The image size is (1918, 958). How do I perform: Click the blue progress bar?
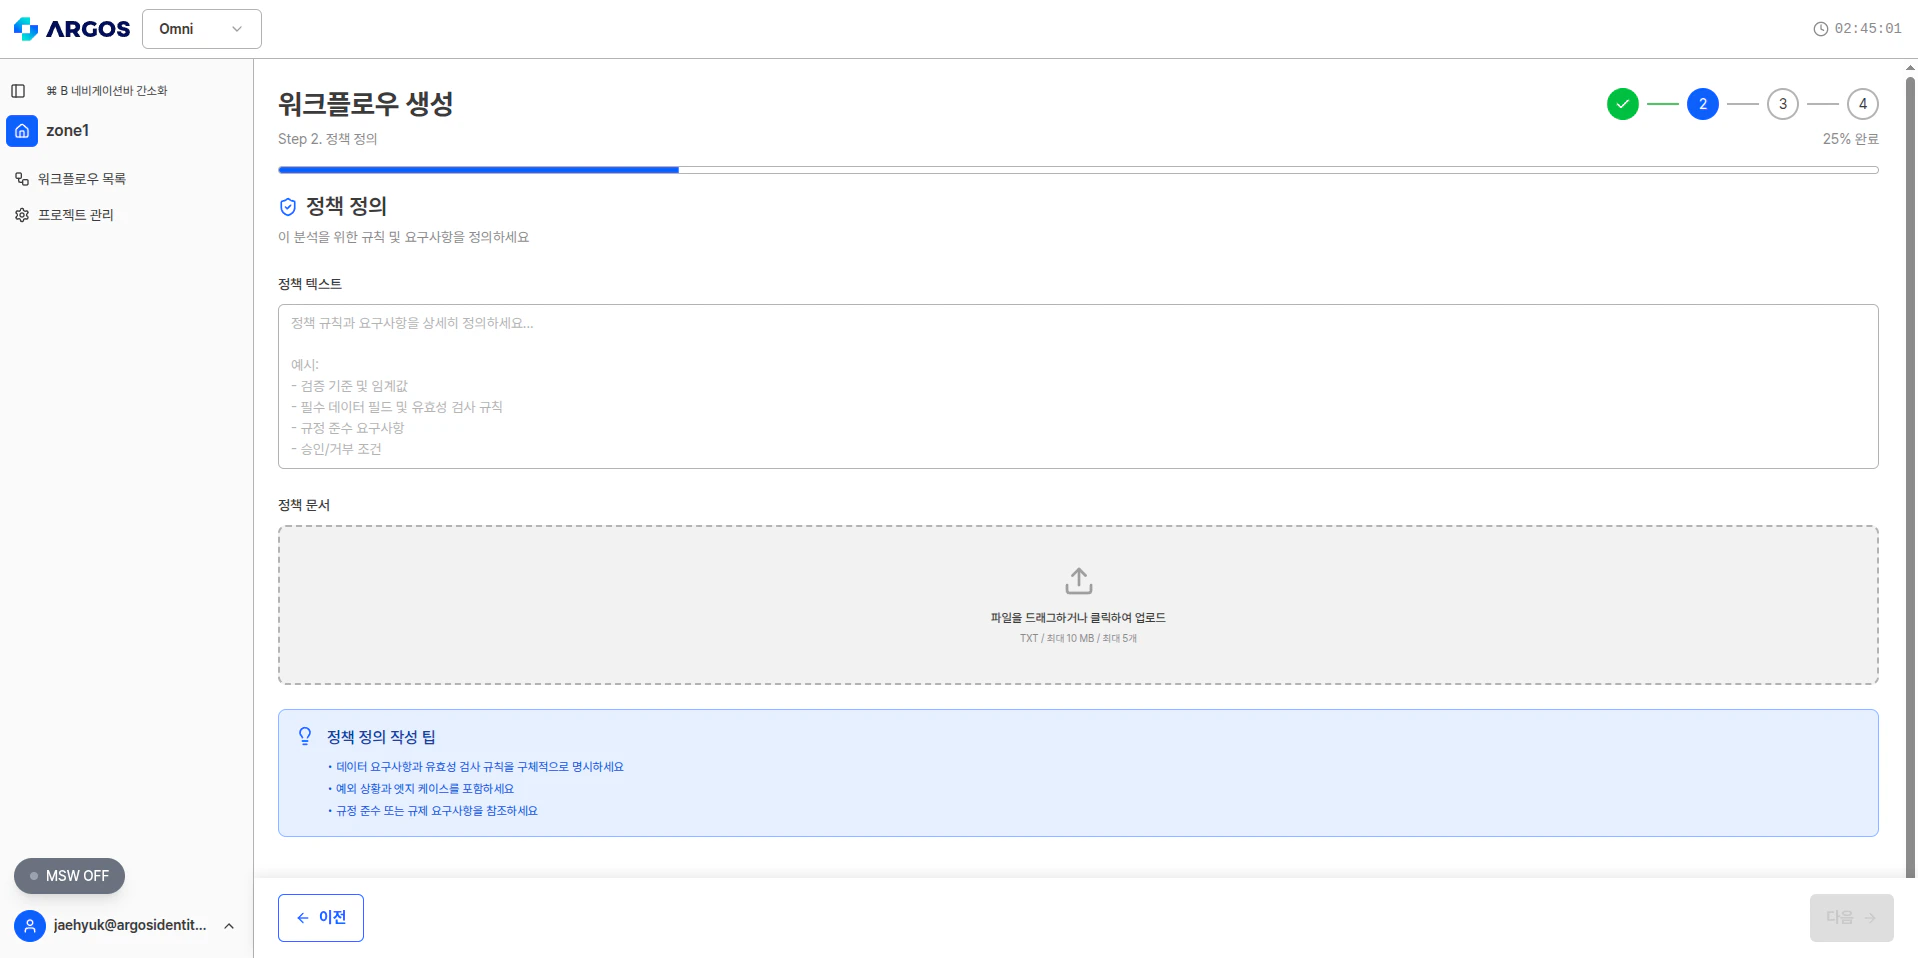point(478,170)
